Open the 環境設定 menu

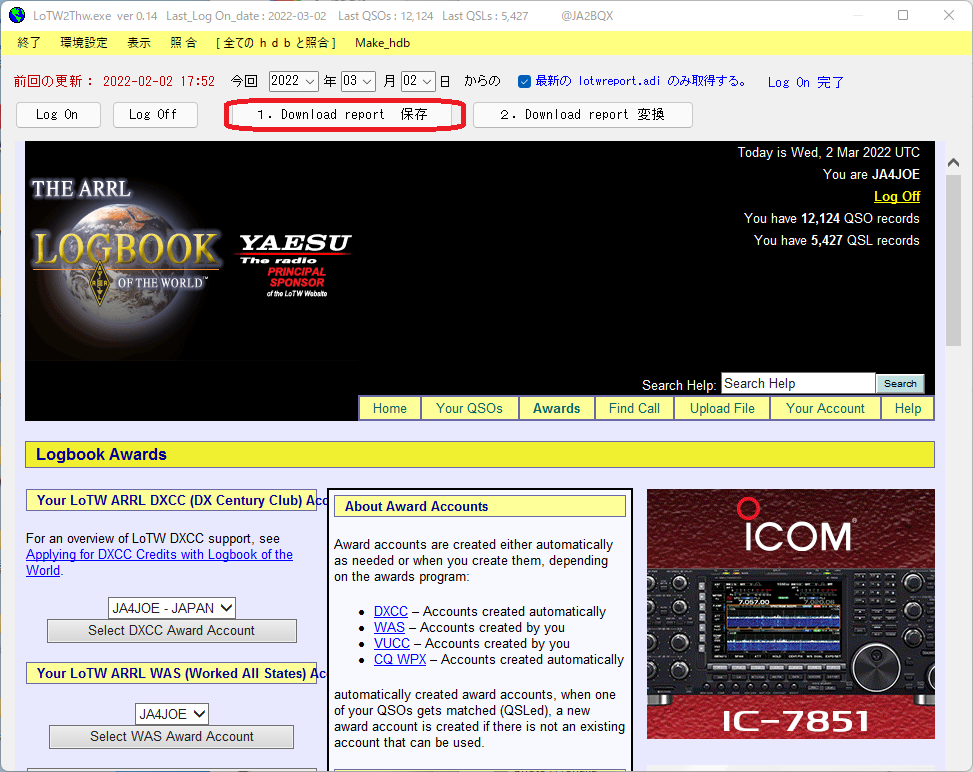(x=84, y=43)
